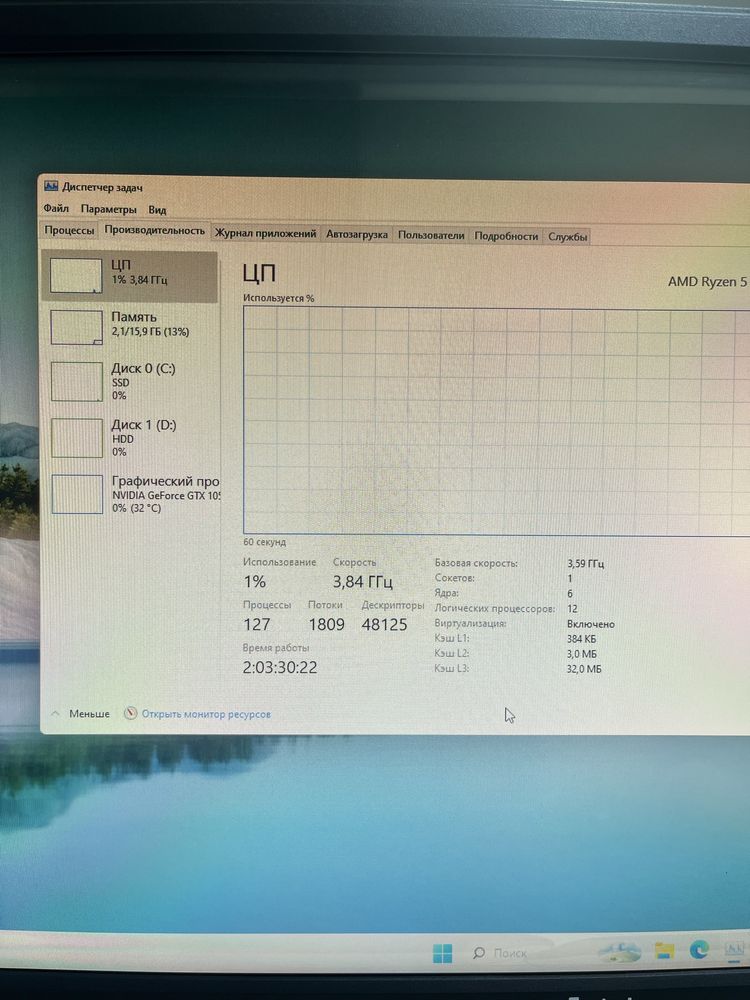Click the 'Диск 1 (D:)' sidebar label
This screenshot has width=750, height=1000.
tap(144, 425)
